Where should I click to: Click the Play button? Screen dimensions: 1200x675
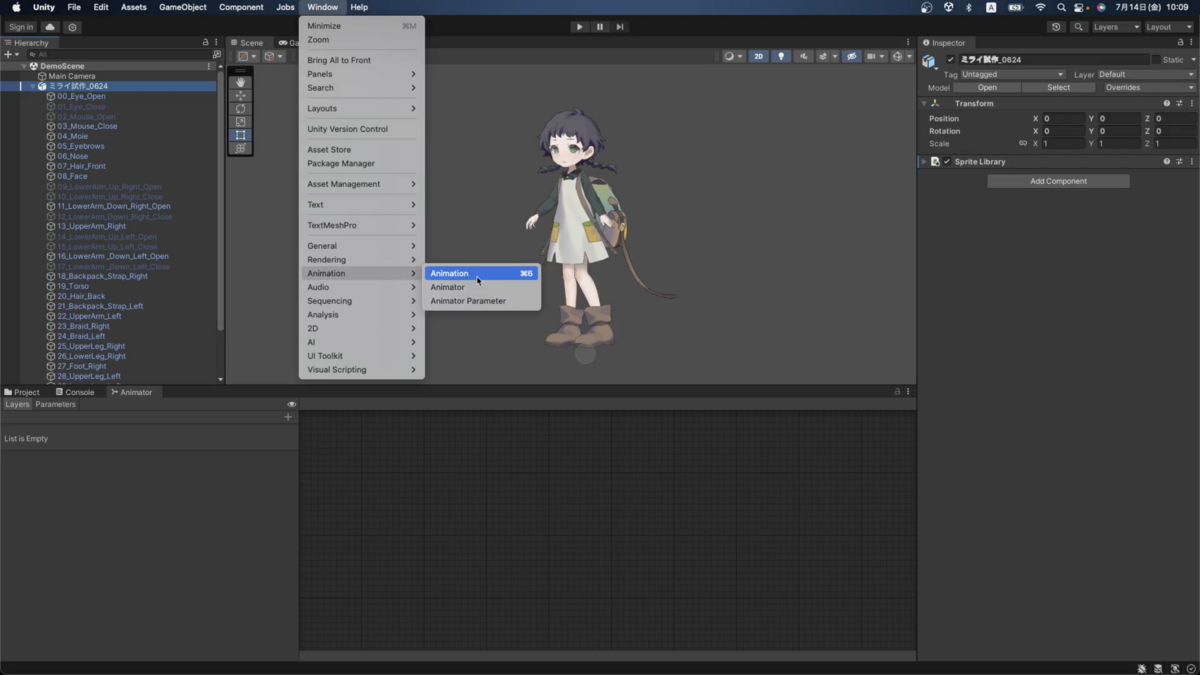579,27
